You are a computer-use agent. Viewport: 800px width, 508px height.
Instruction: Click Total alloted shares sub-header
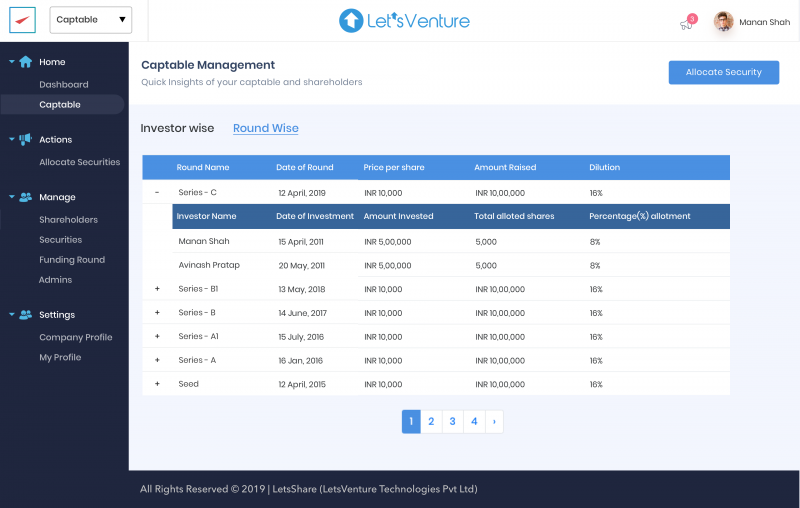click(514, 216)
